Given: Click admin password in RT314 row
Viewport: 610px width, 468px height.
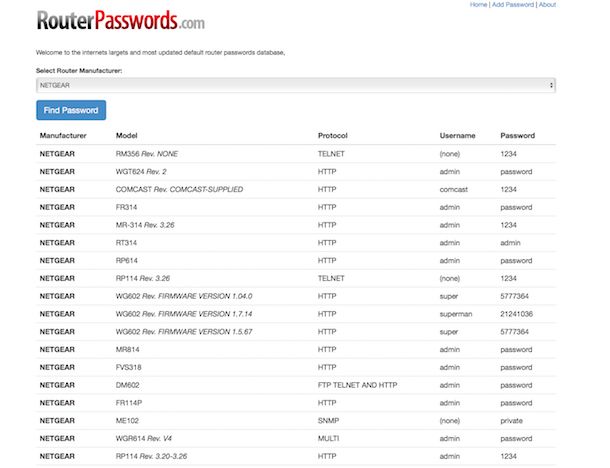Looking at the screenshot, I should pos(510,243).
